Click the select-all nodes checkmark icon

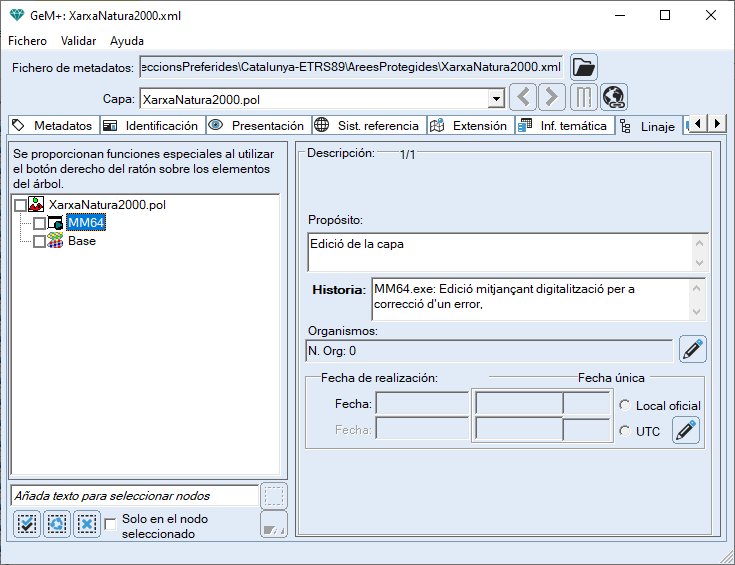coord(27,523)
